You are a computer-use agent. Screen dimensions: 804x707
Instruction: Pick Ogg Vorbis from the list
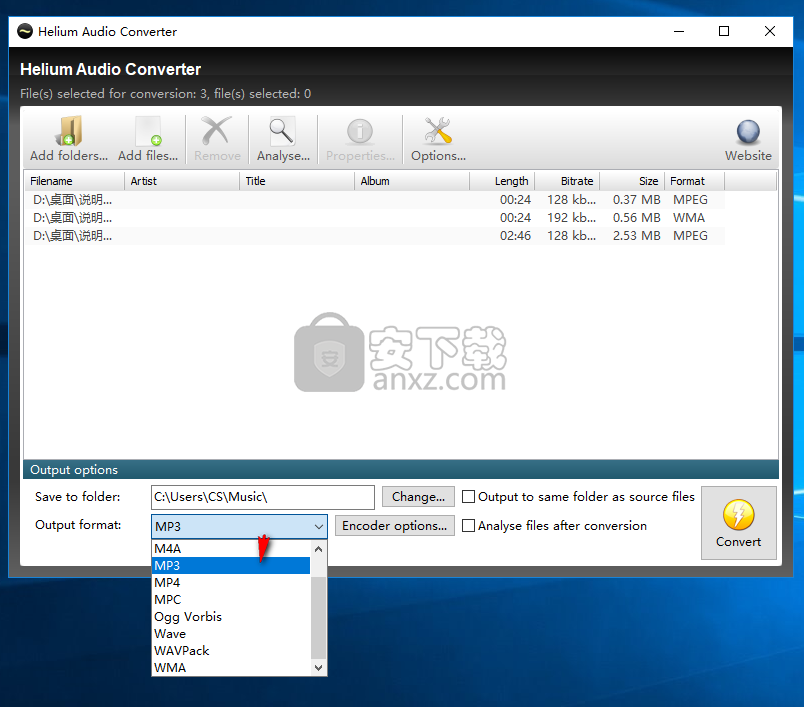point(231,616)
